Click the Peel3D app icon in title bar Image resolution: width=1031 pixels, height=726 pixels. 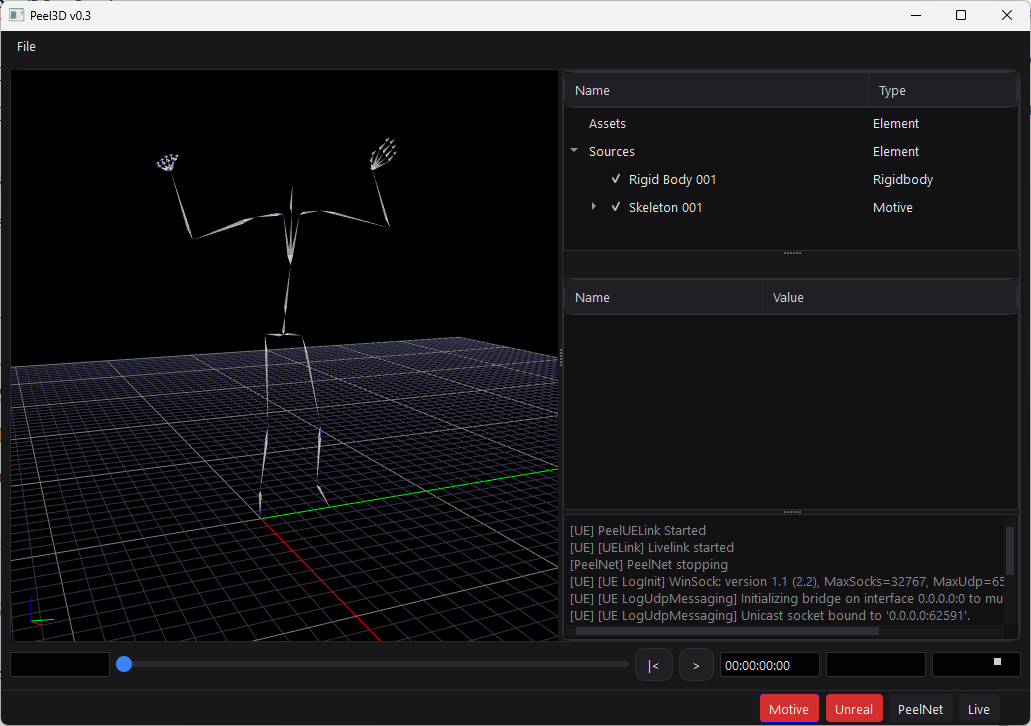point(17,15)
